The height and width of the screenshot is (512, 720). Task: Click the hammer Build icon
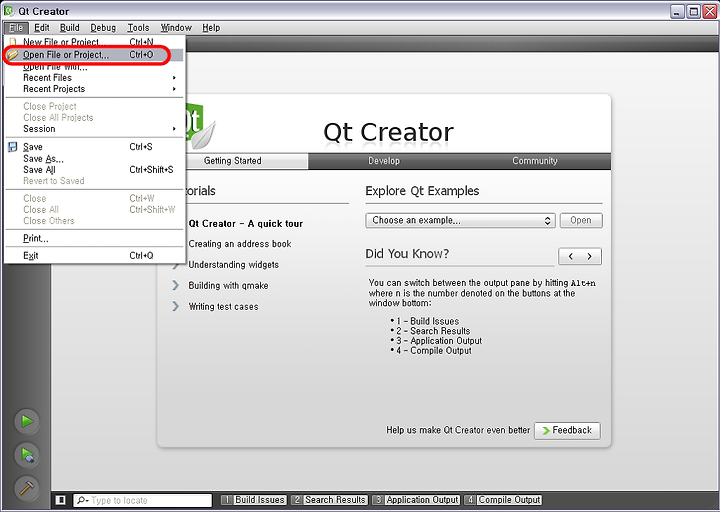click(27, 488)
